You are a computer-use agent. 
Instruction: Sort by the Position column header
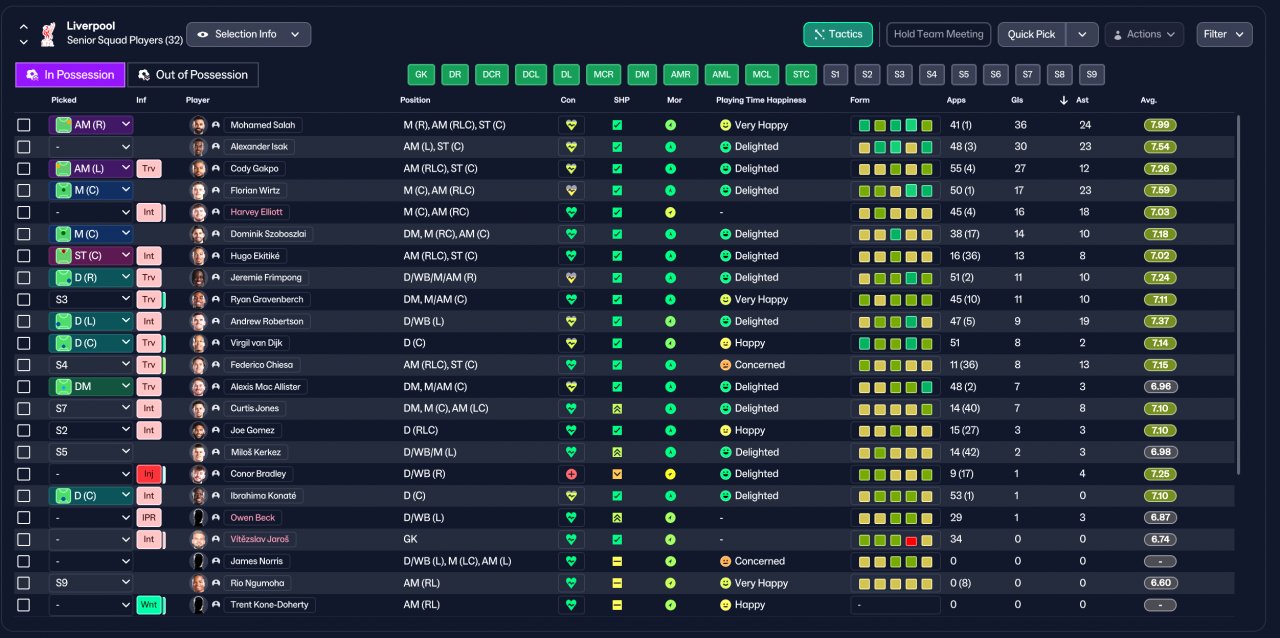pyautogui.click(x=415, y=100)
